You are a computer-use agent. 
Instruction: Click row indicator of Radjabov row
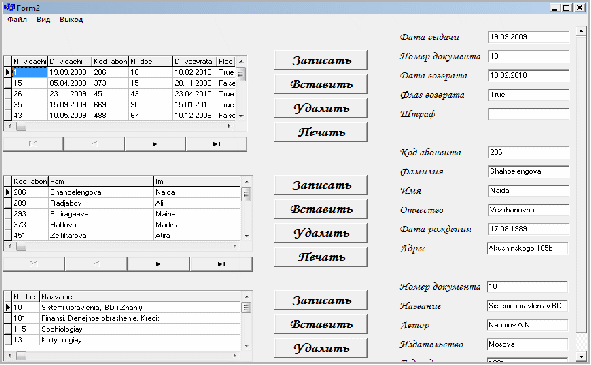point(8,203)
